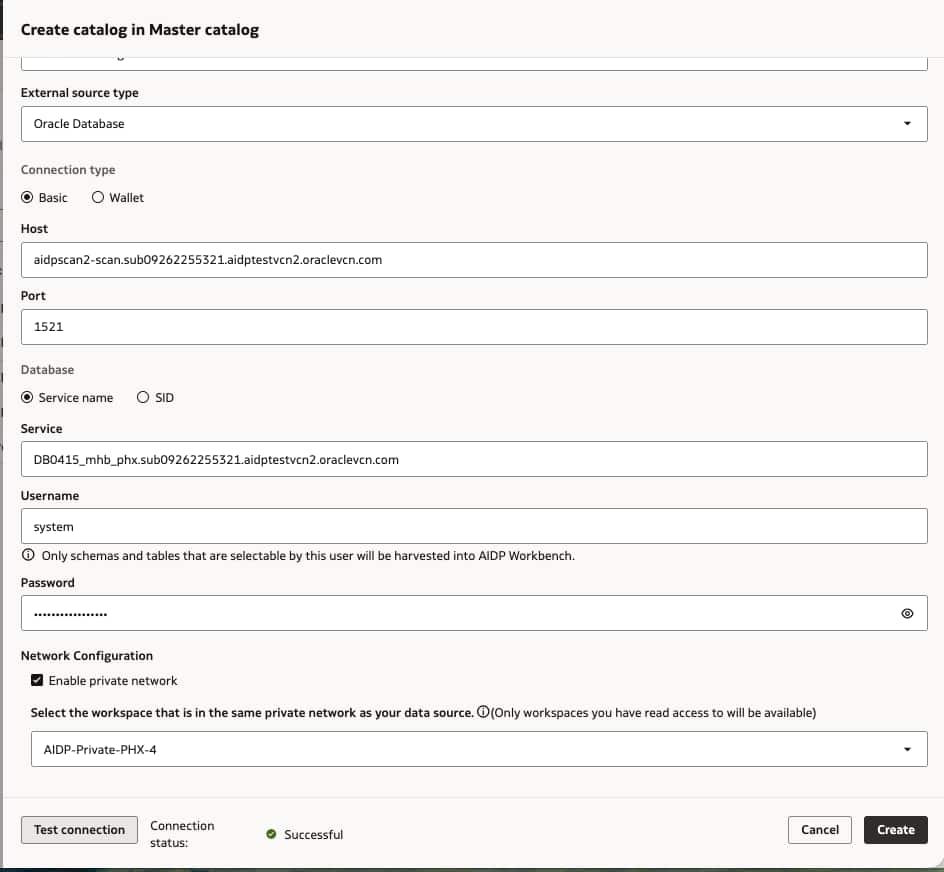The height and width of the screenshot is (872, 944).
Task: Focus the Port field
Action: coord(474,327)
